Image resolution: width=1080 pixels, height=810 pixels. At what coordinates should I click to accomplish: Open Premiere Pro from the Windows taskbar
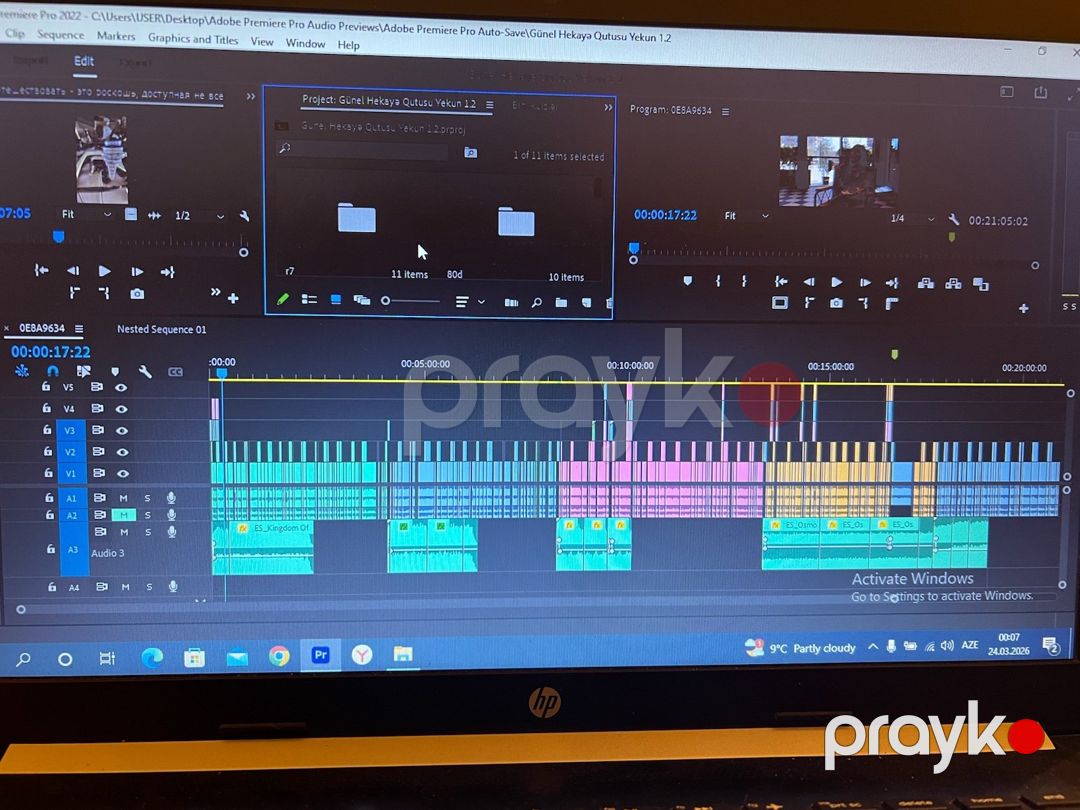tap(320, 655)
